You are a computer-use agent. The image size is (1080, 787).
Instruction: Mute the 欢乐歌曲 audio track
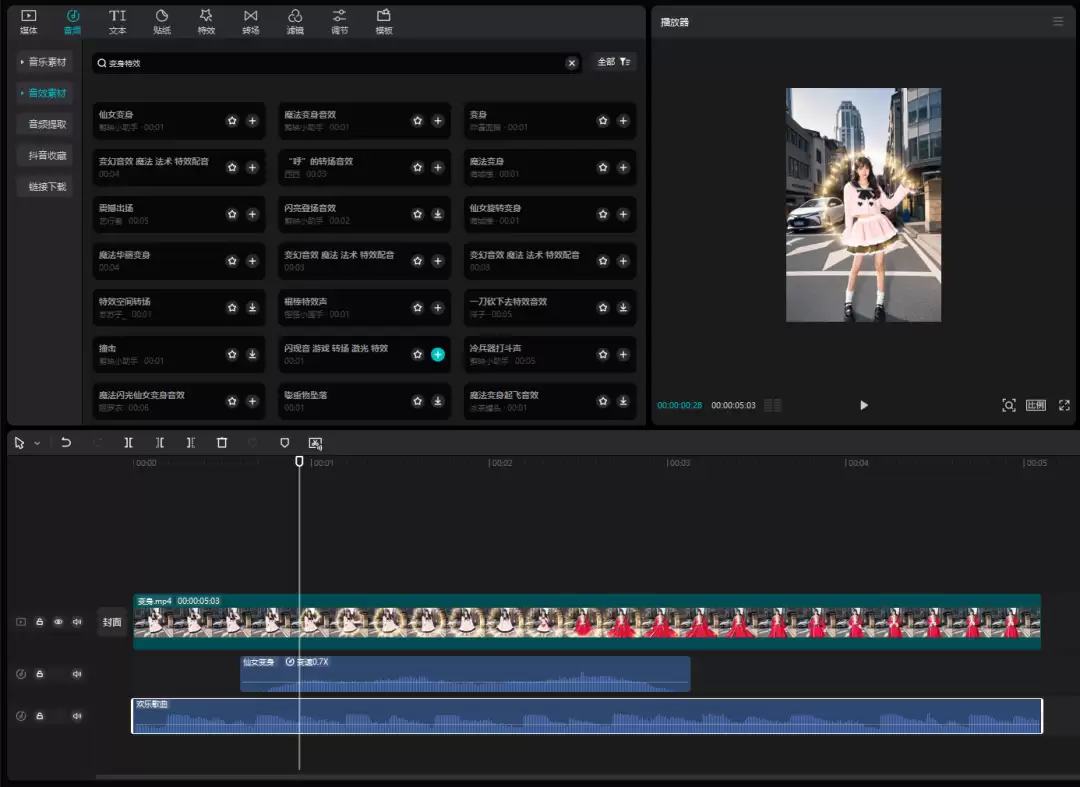(77, 716)
